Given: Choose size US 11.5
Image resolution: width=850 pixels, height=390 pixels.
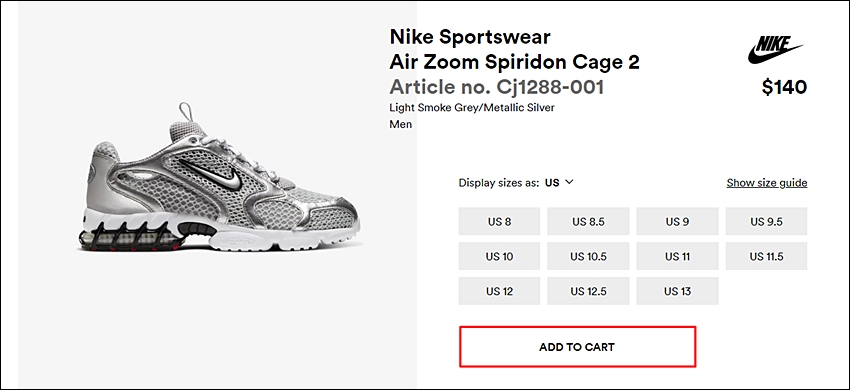Looking at the screenshot, I should [767, 256].
